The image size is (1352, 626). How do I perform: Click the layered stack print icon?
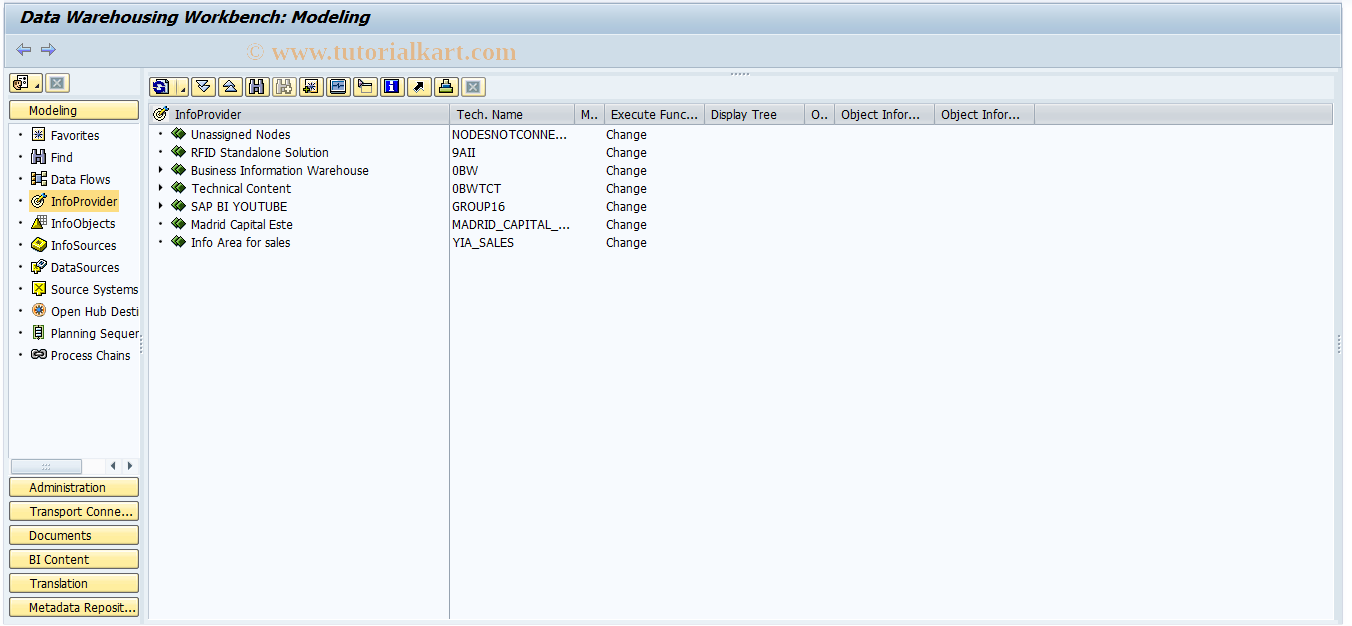point(446,87)
